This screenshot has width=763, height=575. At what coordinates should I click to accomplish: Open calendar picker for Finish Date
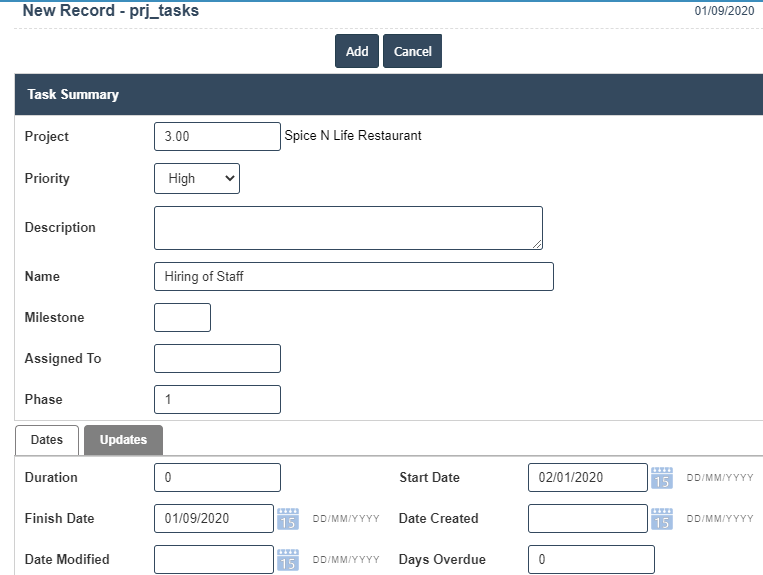click(288, 519)
